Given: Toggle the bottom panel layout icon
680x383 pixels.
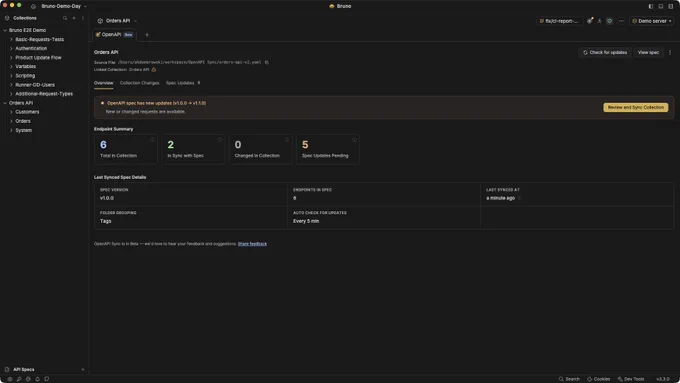Looking at the screenshot, I should click(x=660, y=7).
